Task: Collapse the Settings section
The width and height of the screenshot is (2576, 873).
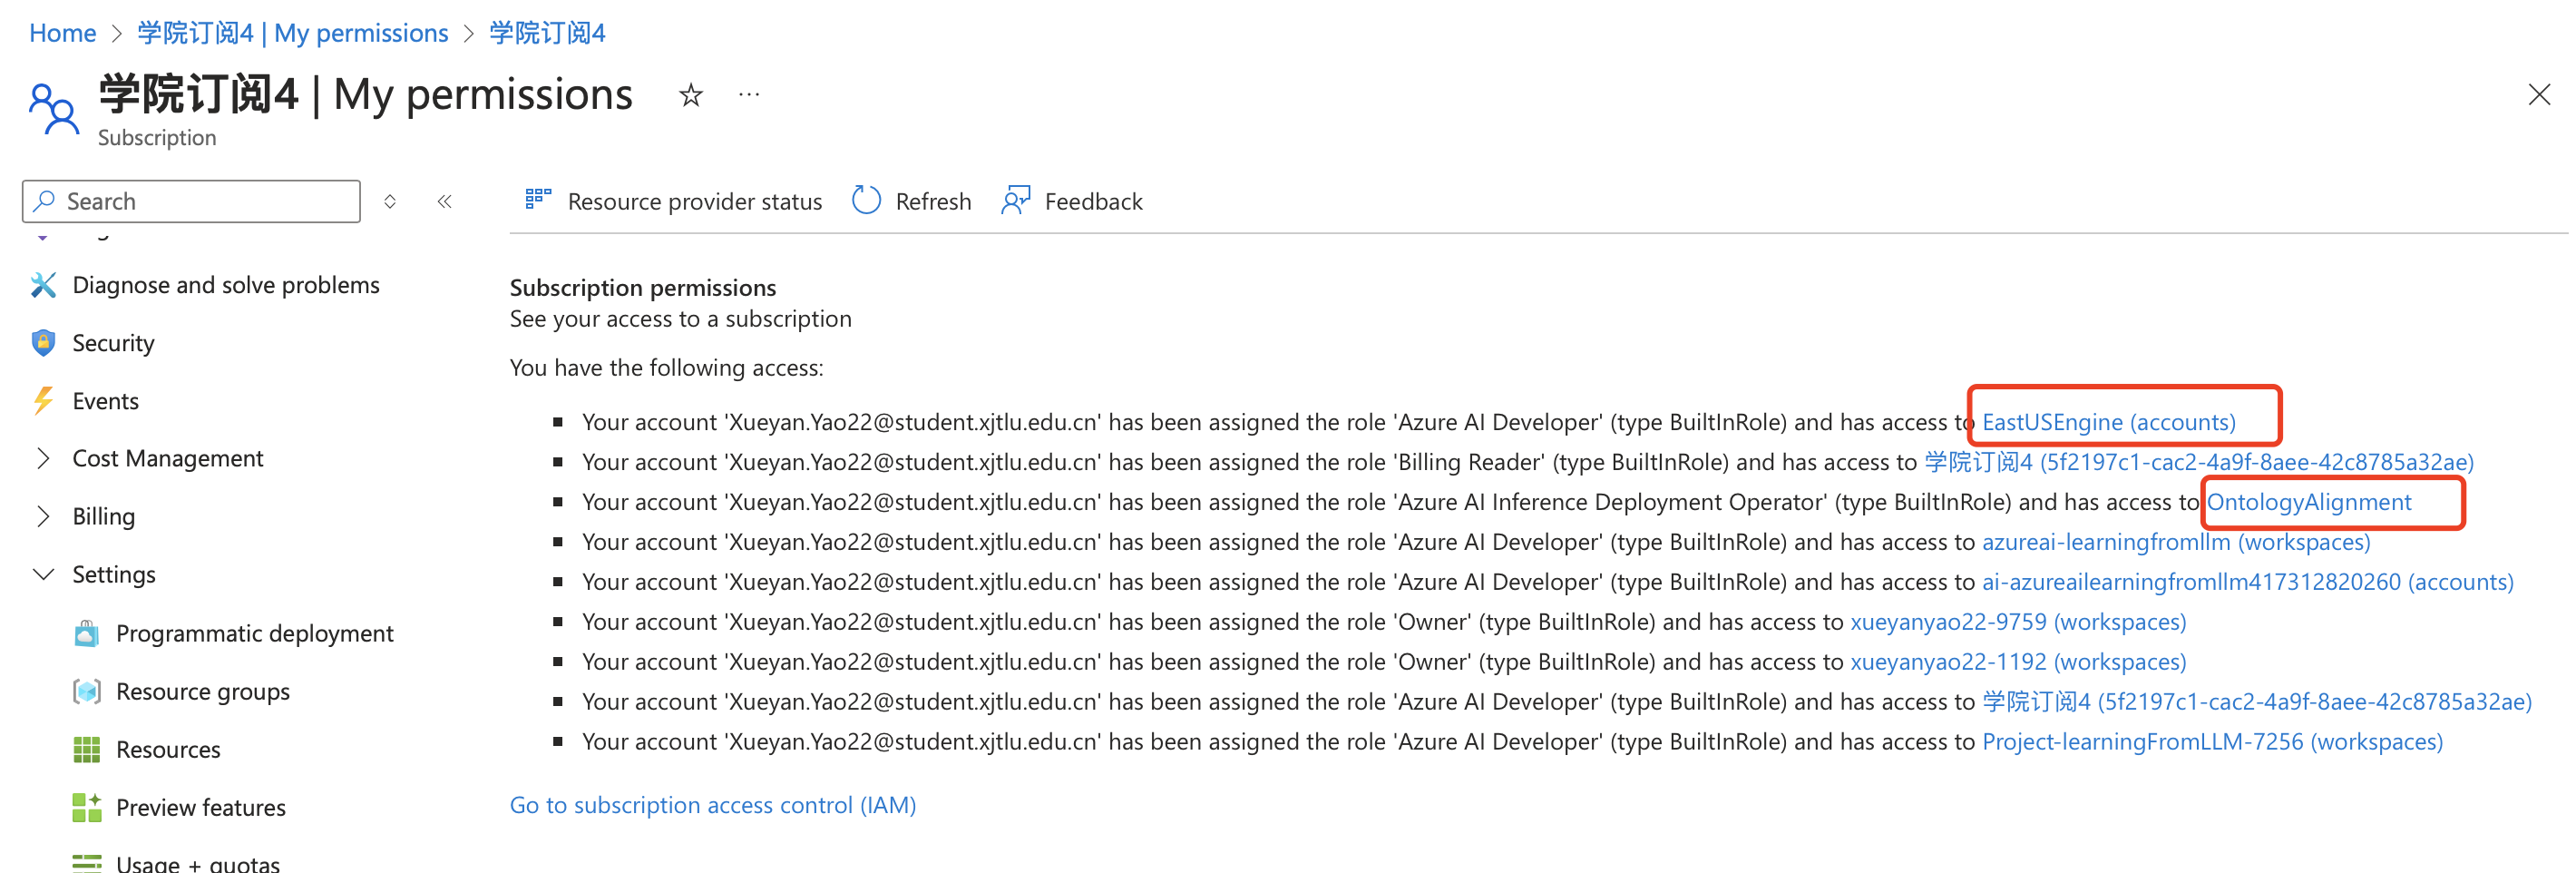Action: pyautogui.click(x=43, y=574)
